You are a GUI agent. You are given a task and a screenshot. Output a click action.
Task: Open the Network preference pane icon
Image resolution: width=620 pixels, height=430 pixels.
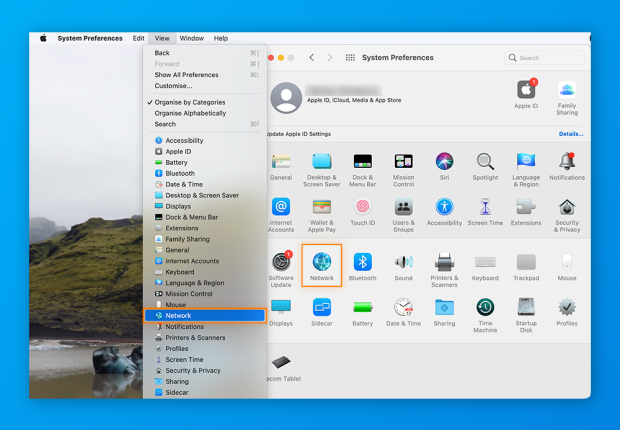tap(322, 262)
